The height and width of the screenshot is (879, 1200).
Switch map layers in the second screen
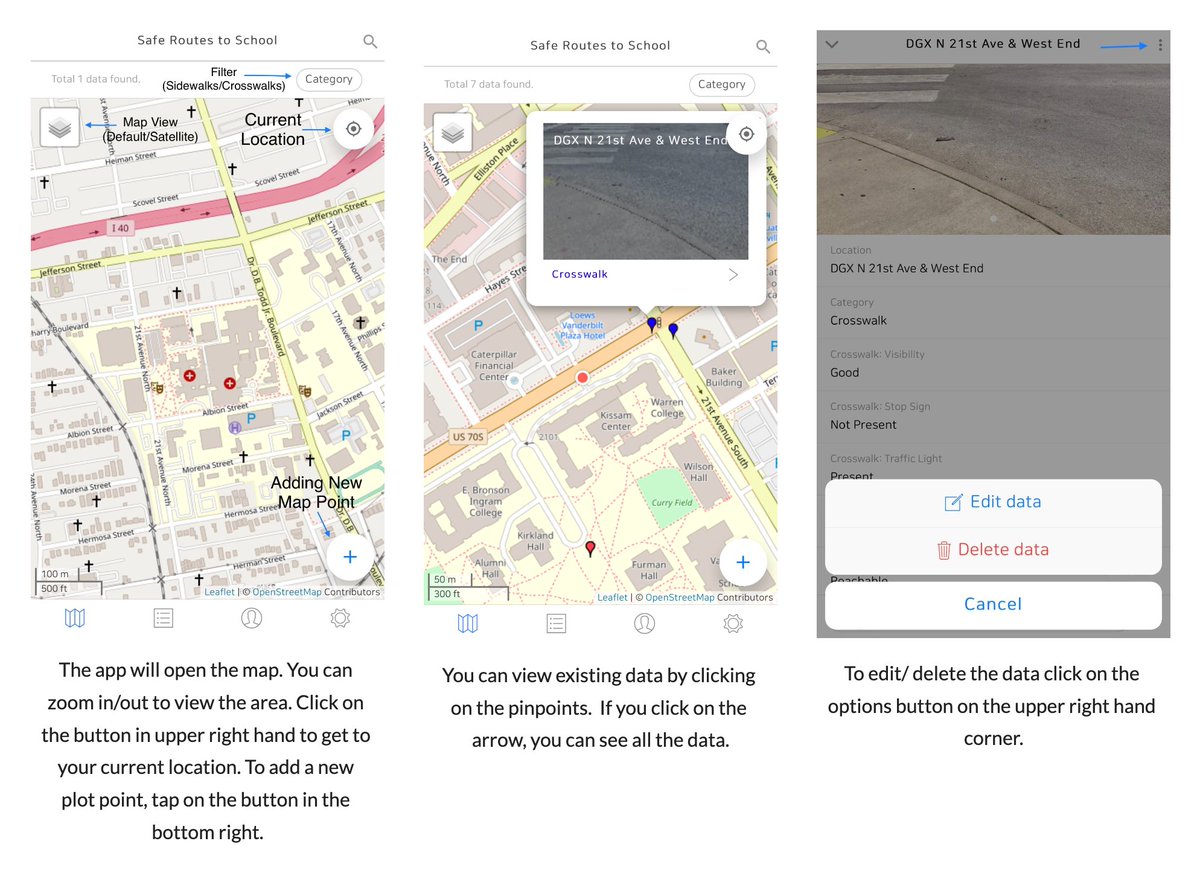(453, 132)
